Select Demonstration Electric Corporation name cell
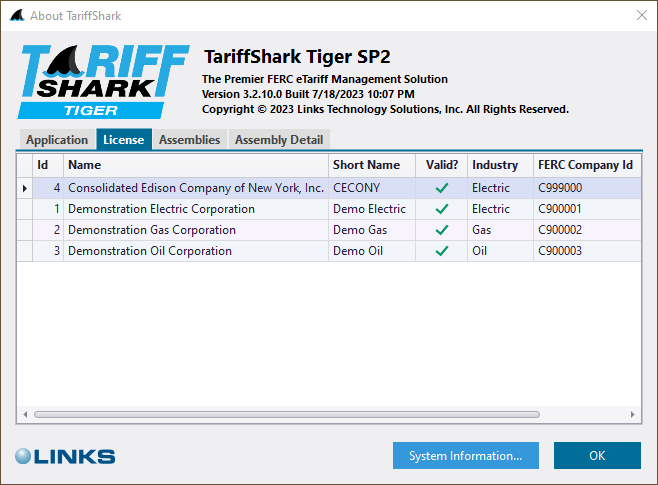Screen dimensions: 658x485 196,209
